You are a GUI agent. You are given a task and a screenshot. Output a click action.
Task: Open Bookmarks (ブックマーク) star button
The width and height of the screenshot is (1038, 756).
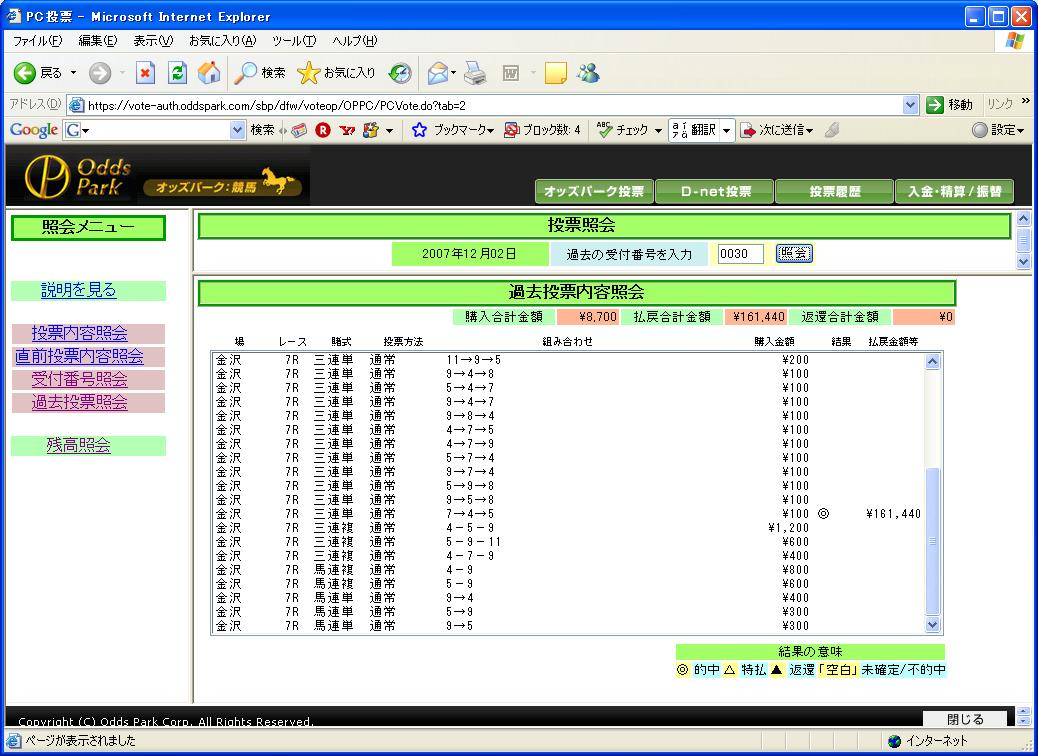453,130
